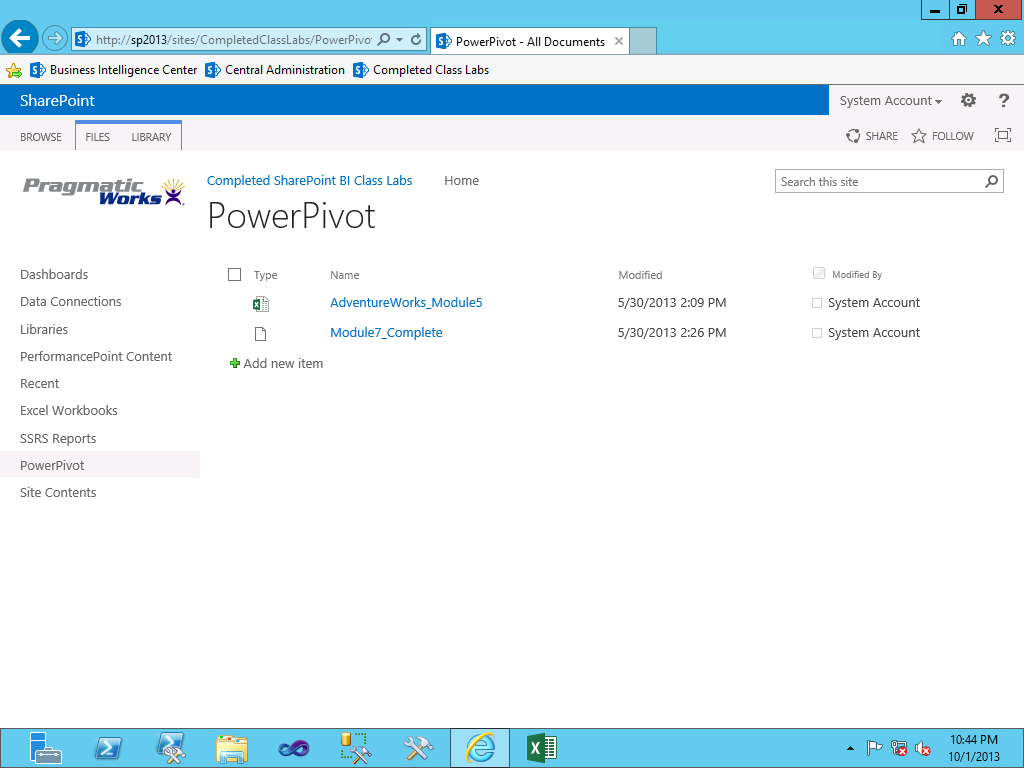Screen dimensions: 1024x768
Task: Click the search magnifier in address bar
Action: pyautogui.click(x=384, y=39)
